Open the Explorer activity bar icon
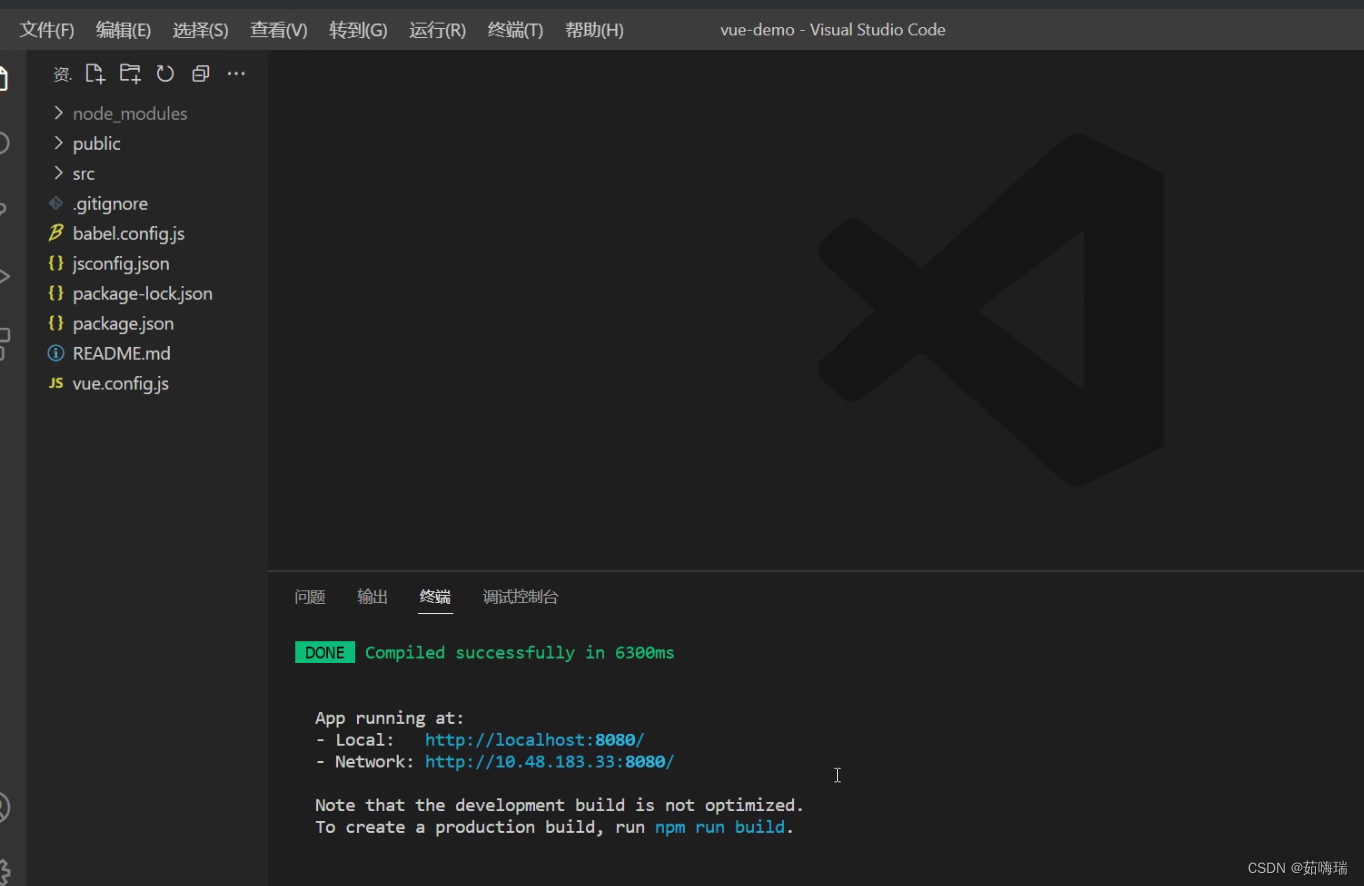 coord(4,78)
